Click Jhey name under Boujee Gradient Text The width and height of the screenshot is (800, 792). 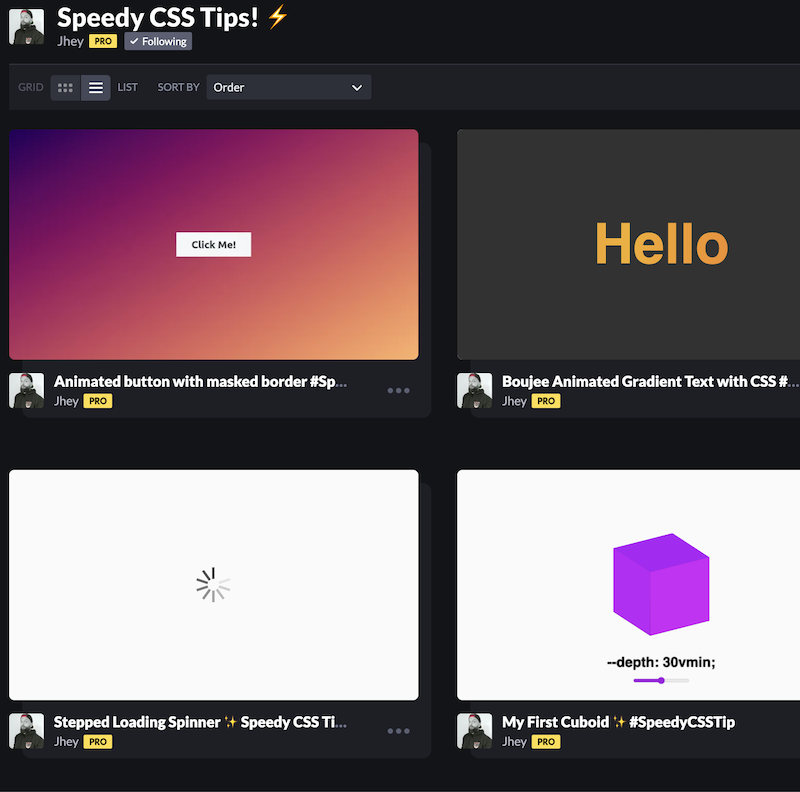pyautogui.click(x=514, y=401)
